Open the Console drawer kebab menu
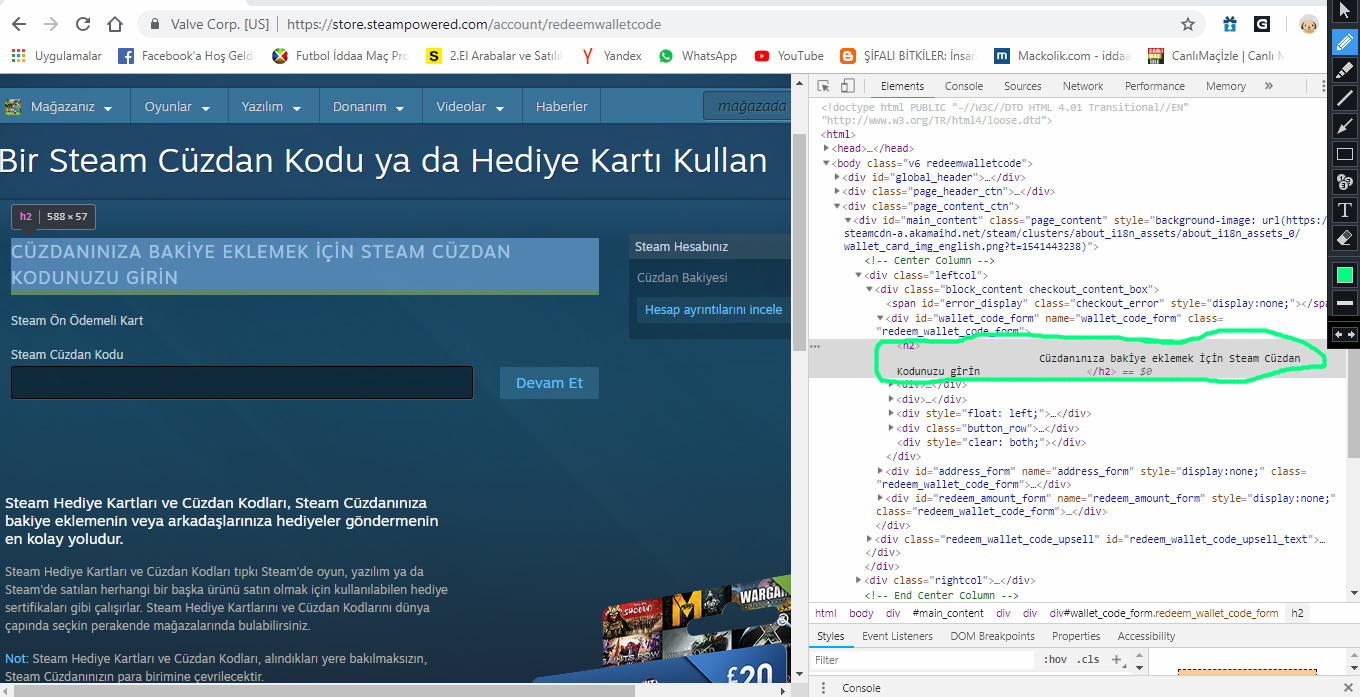The image size is (1360, 697). pos(823,688)
